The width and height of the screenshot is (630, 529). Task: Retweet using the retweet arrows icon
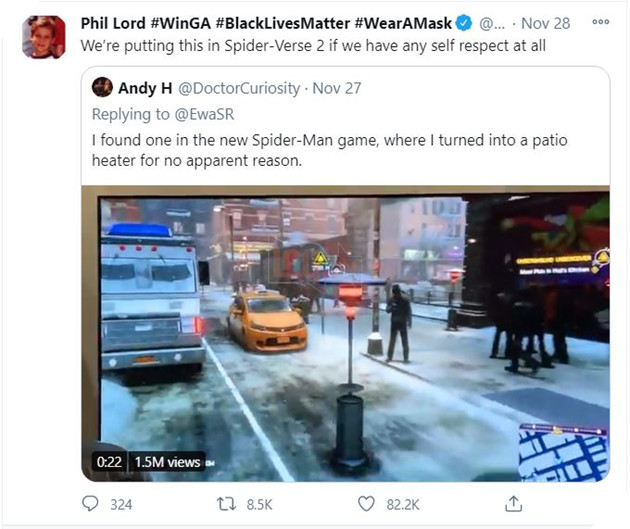click(x=226, y=504)
